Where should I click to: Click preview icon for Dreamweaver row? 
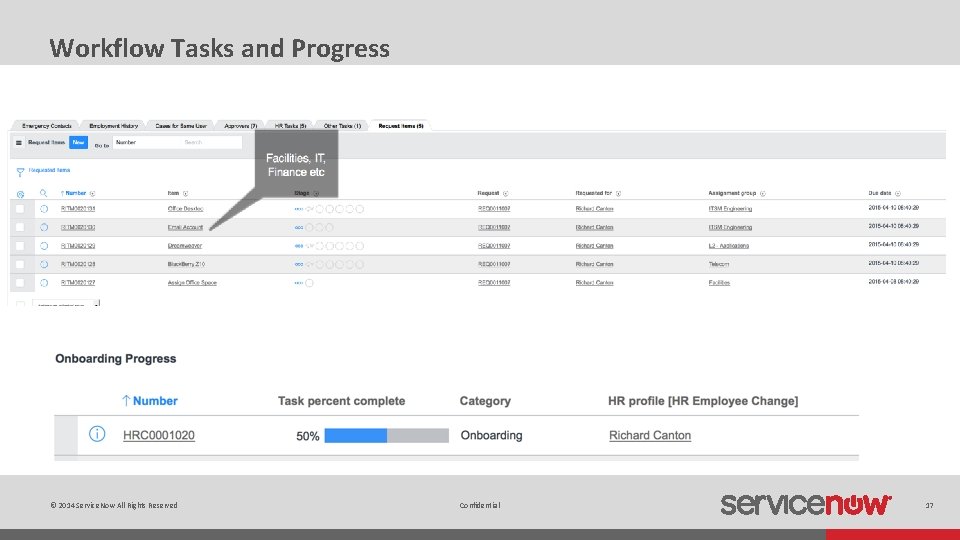(43, 246)
